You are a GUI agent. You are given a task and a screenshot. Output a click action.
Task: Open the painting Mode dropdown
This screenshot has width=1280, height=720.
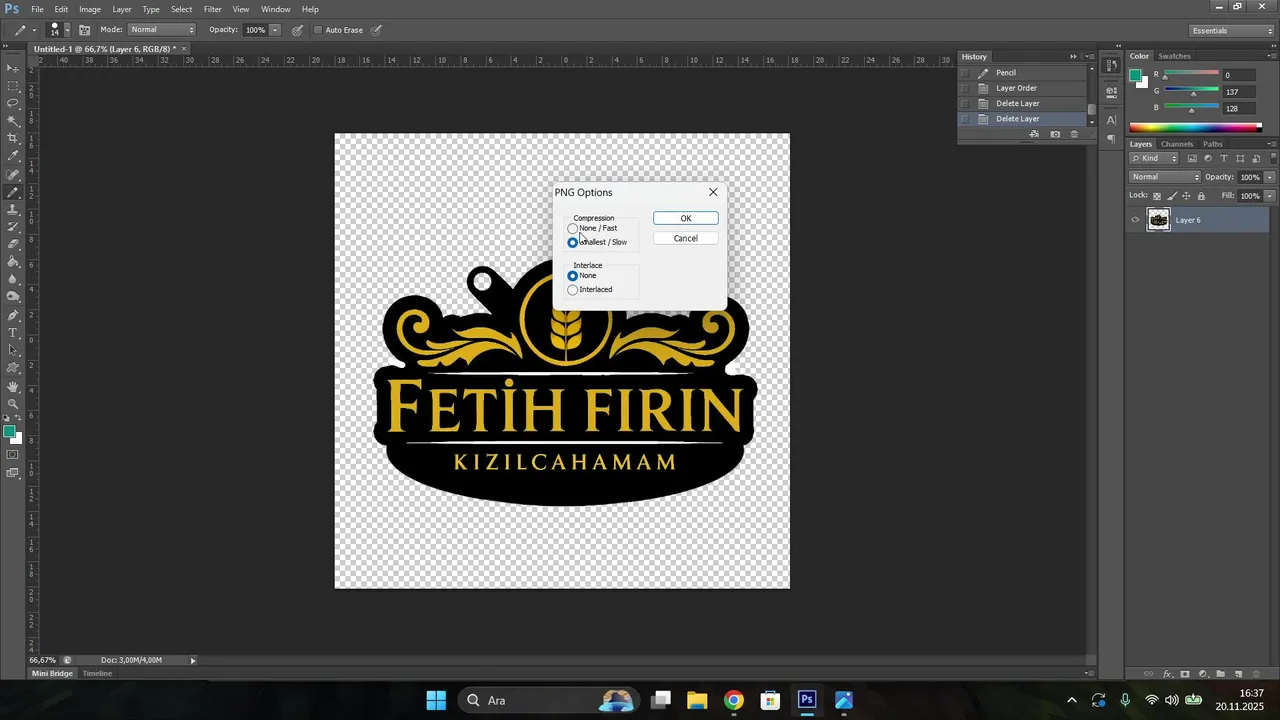162,30
